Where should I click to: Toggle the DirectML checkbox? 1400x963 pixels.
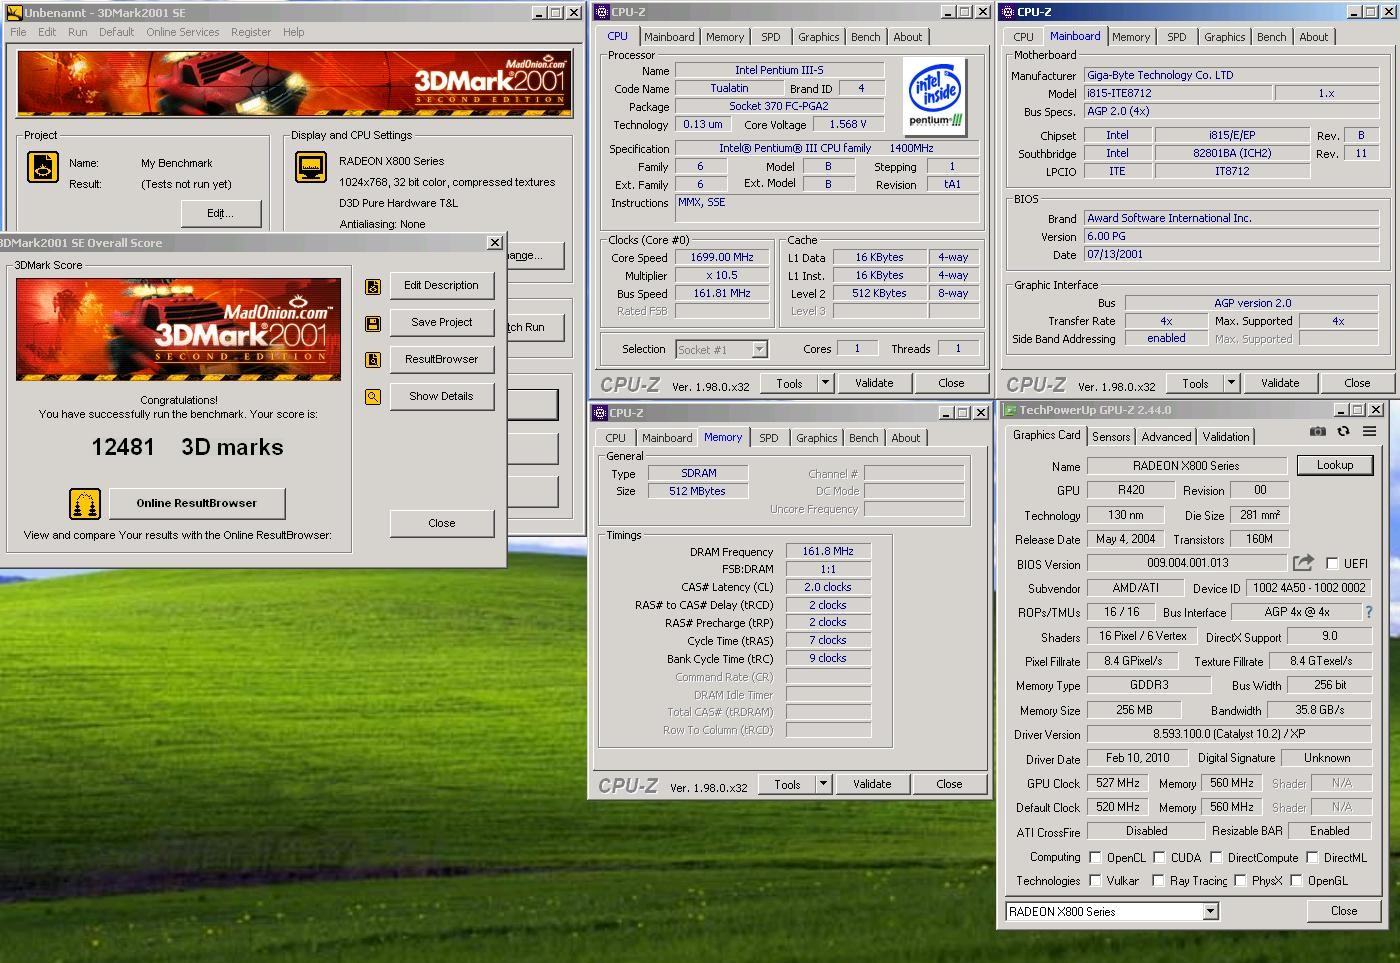[x=1312, y=857]
